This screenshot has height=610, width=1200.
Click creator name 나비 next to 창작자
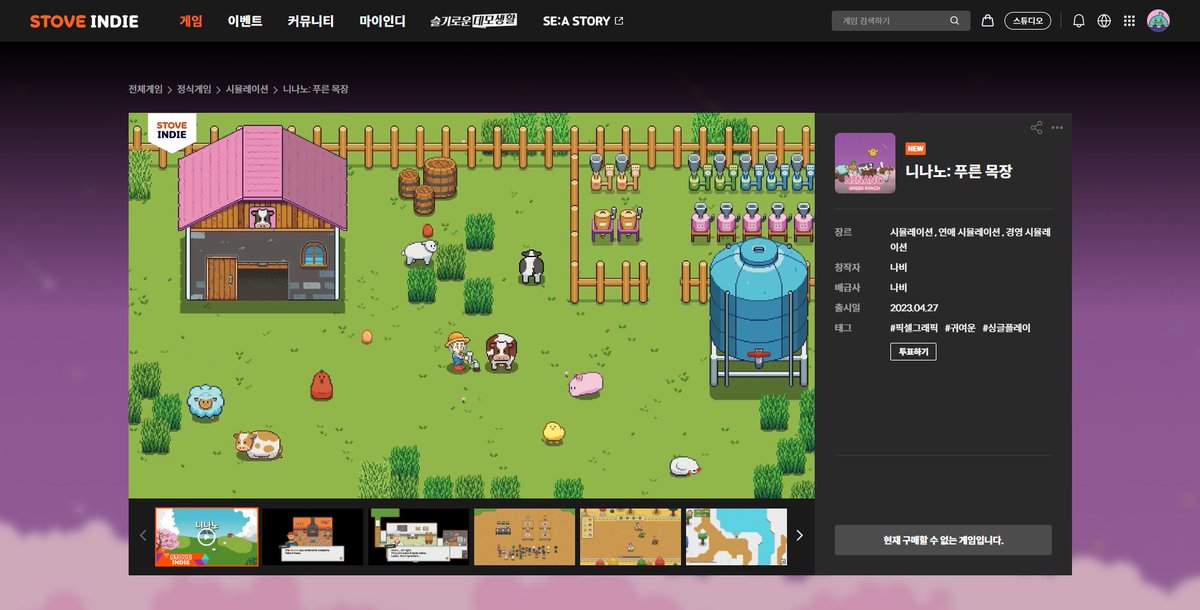point(899,267)
